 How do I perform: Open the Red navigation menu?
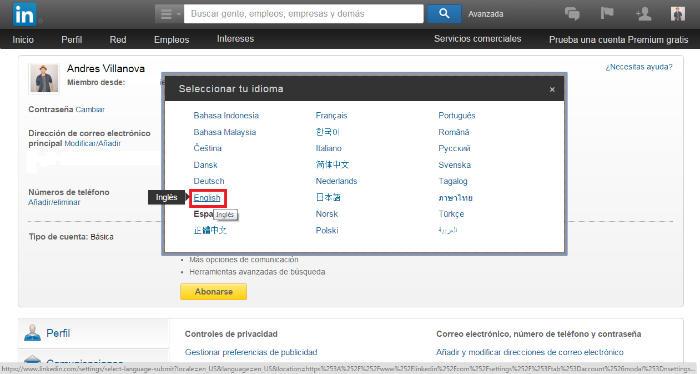pos(118,40)
